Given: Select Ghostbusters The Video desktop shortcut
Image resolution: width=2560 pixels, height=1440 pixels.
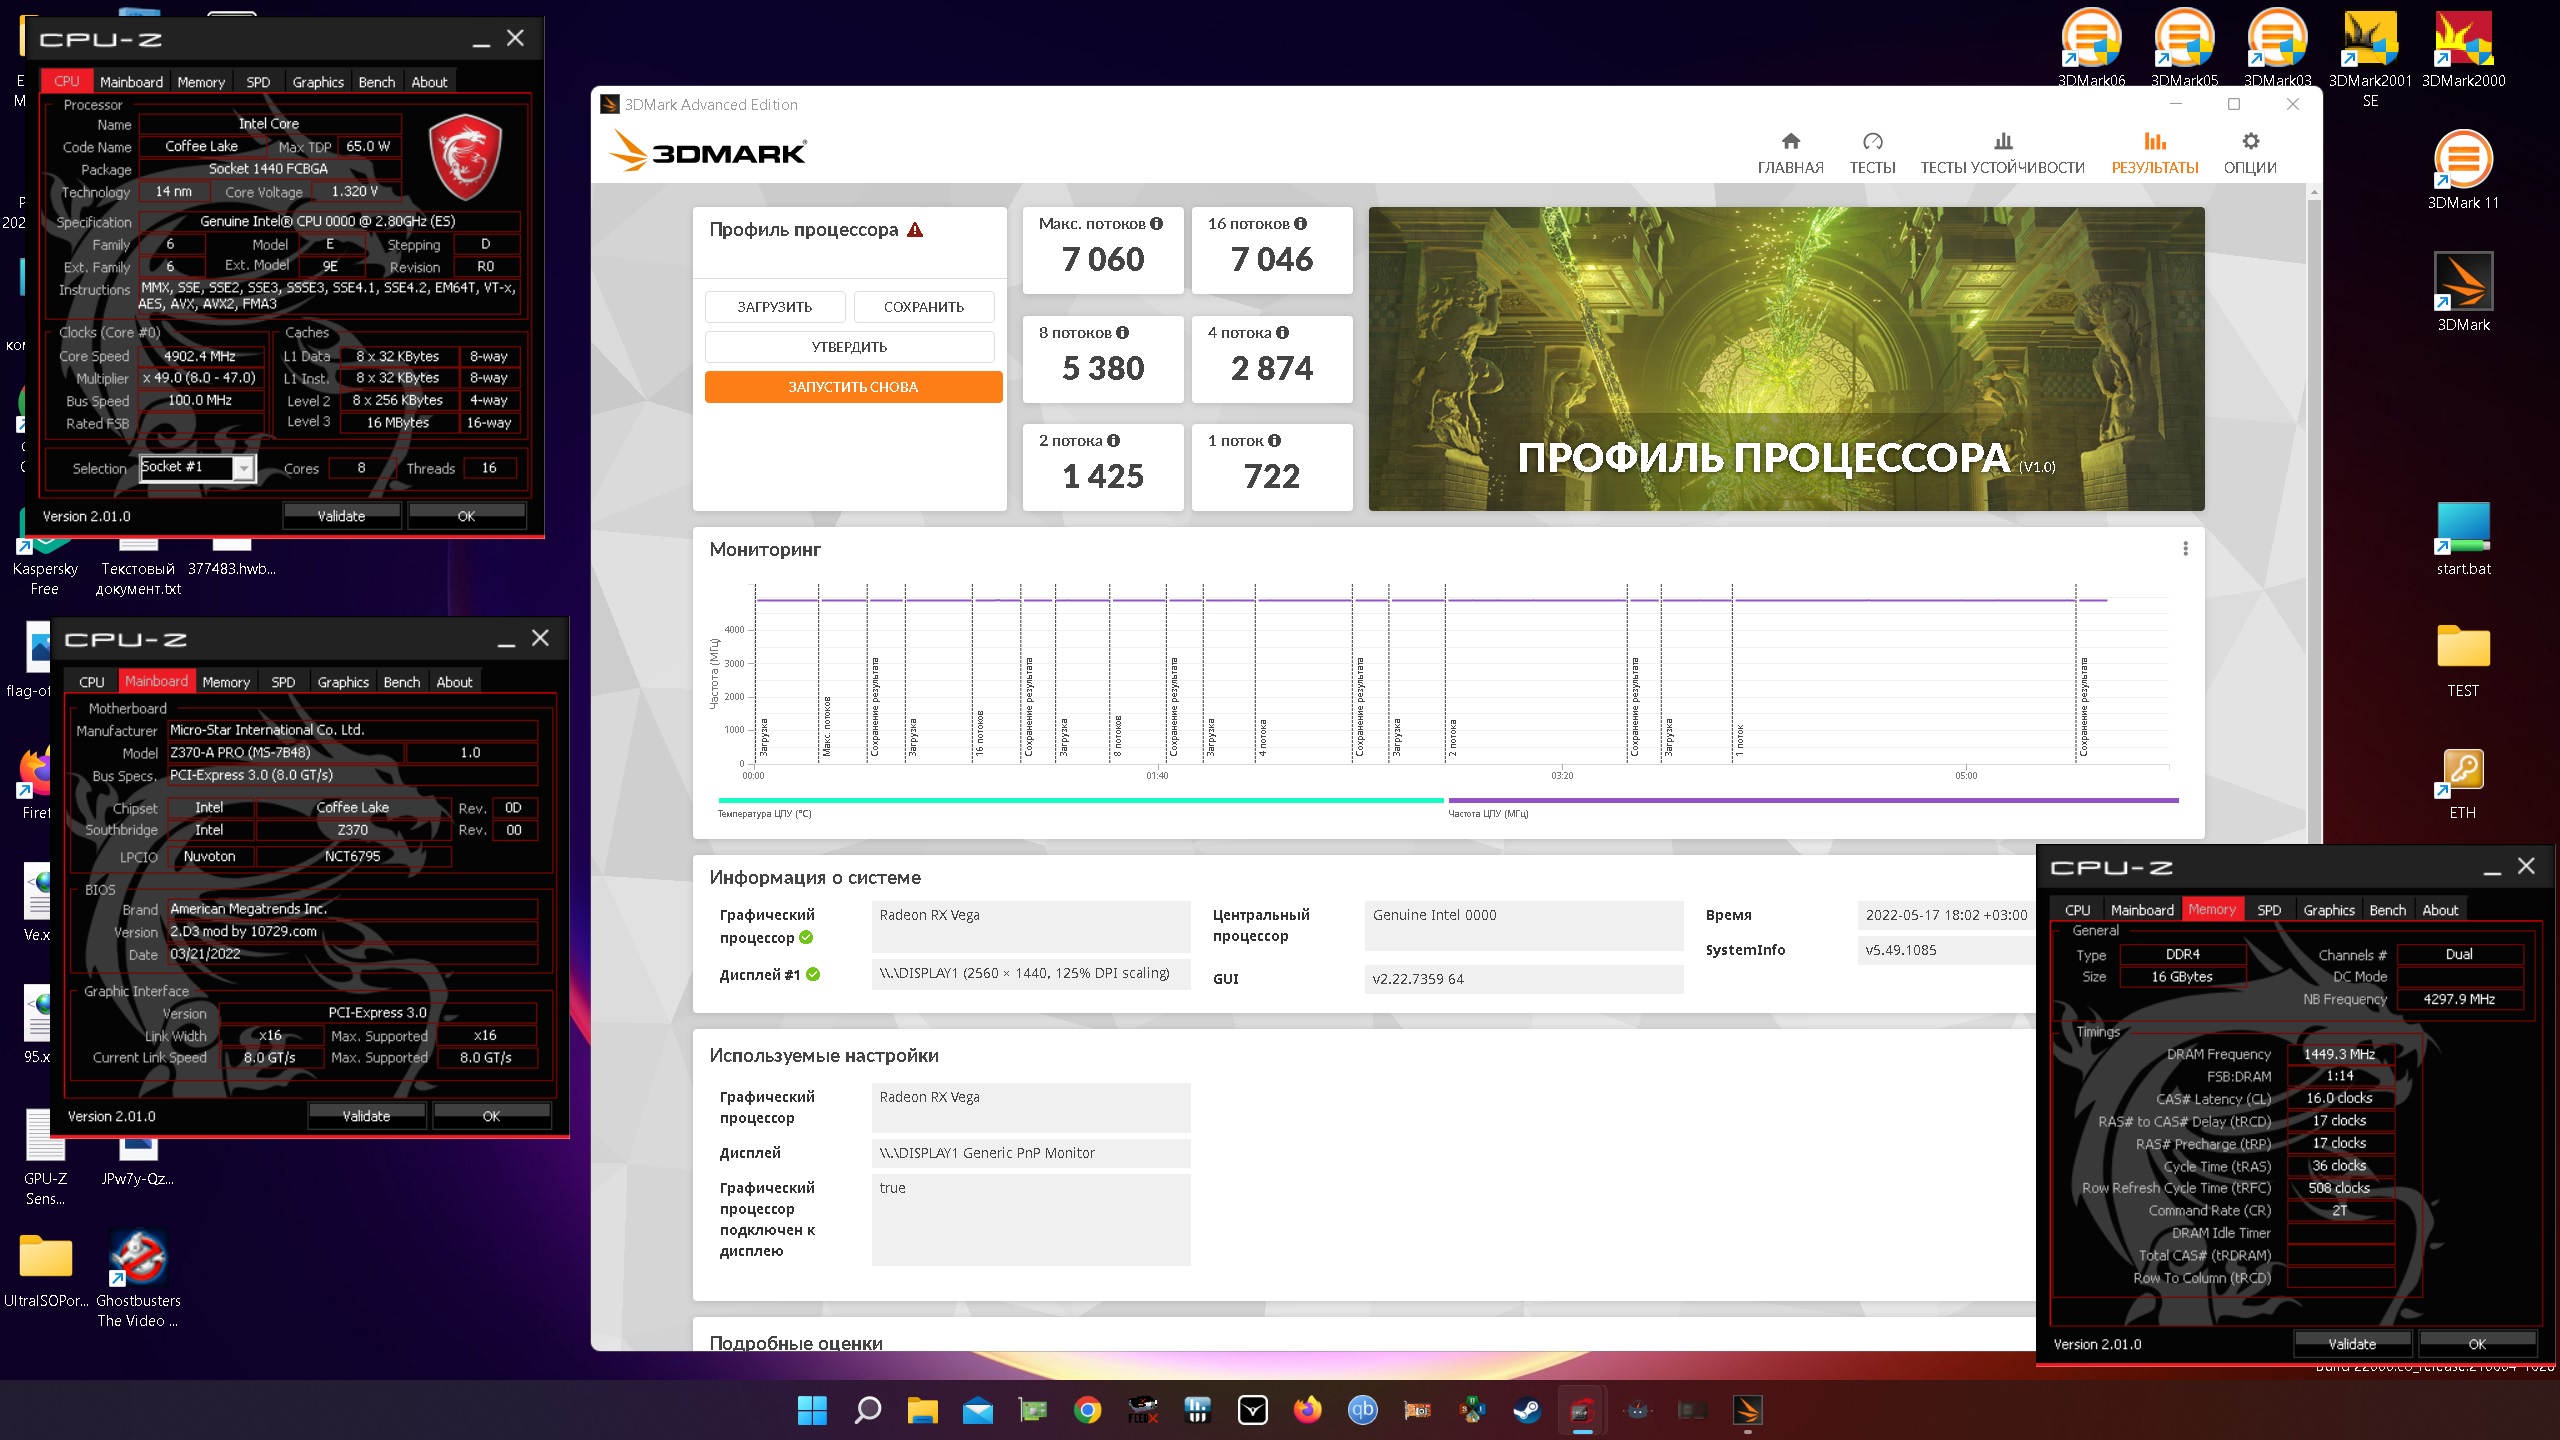Looking at the screenshot, I should click(x=138, y=1278).
